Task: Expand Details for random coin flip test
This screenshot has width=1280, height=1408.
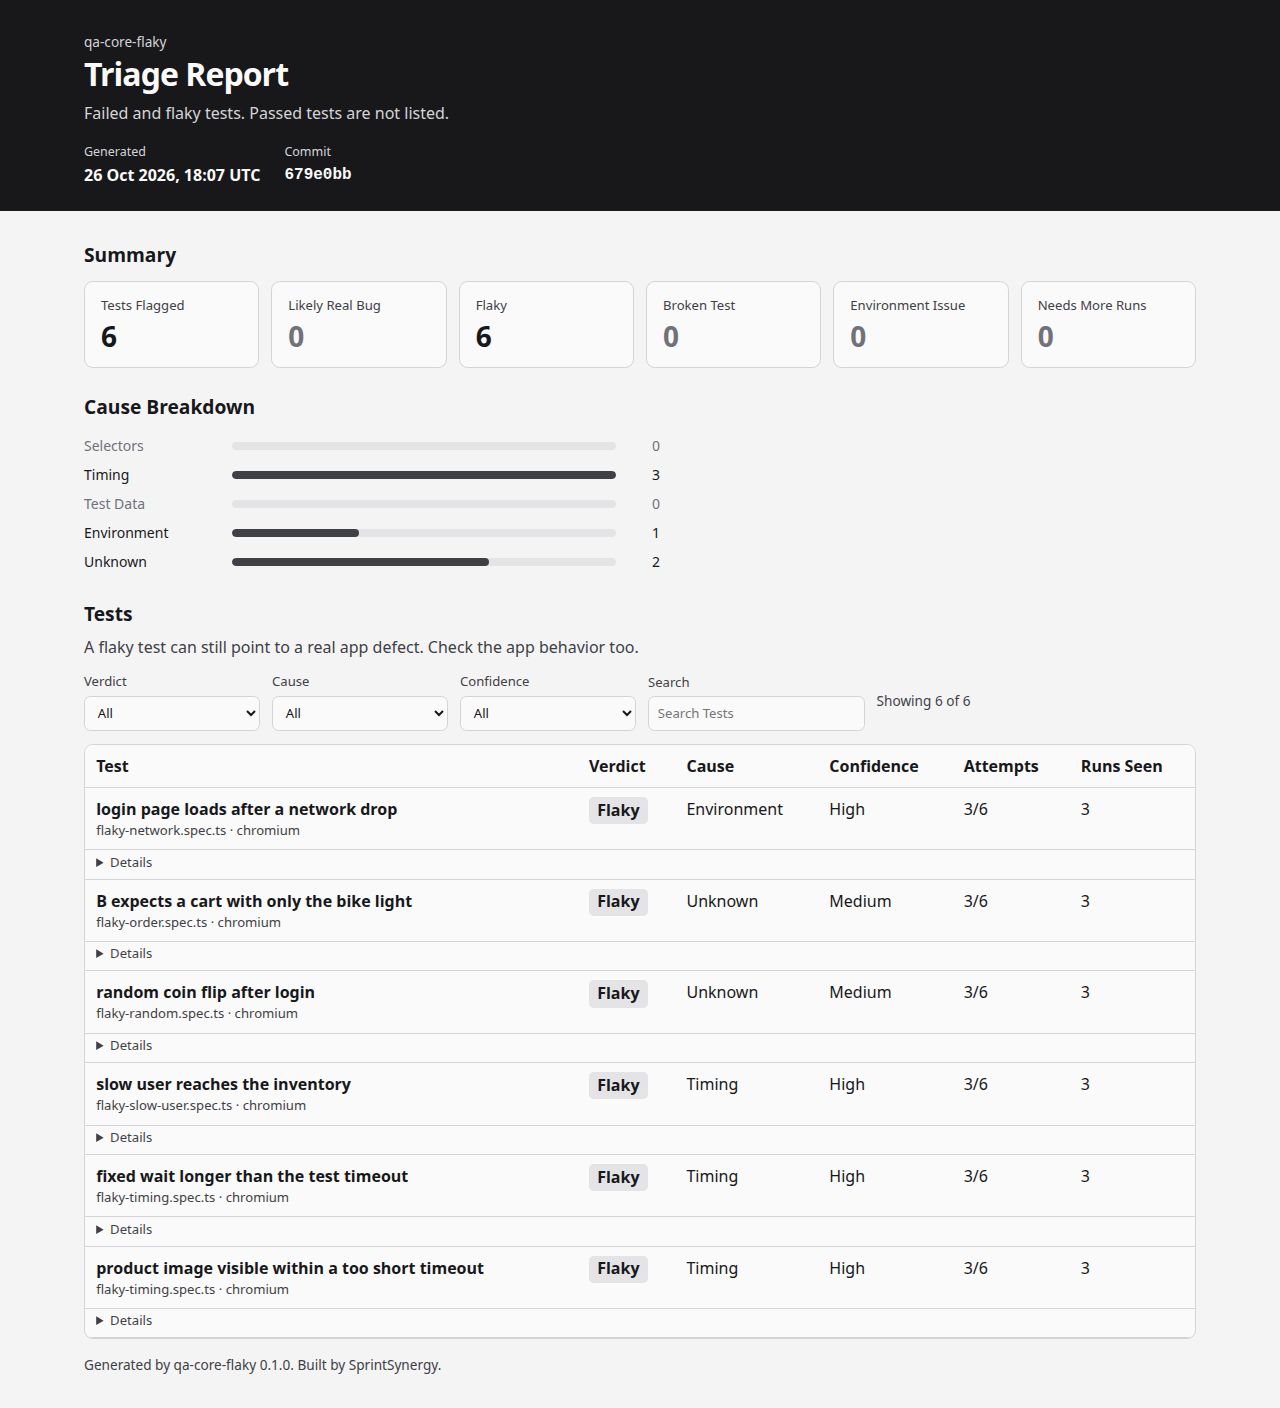Action: (124, 1046)
